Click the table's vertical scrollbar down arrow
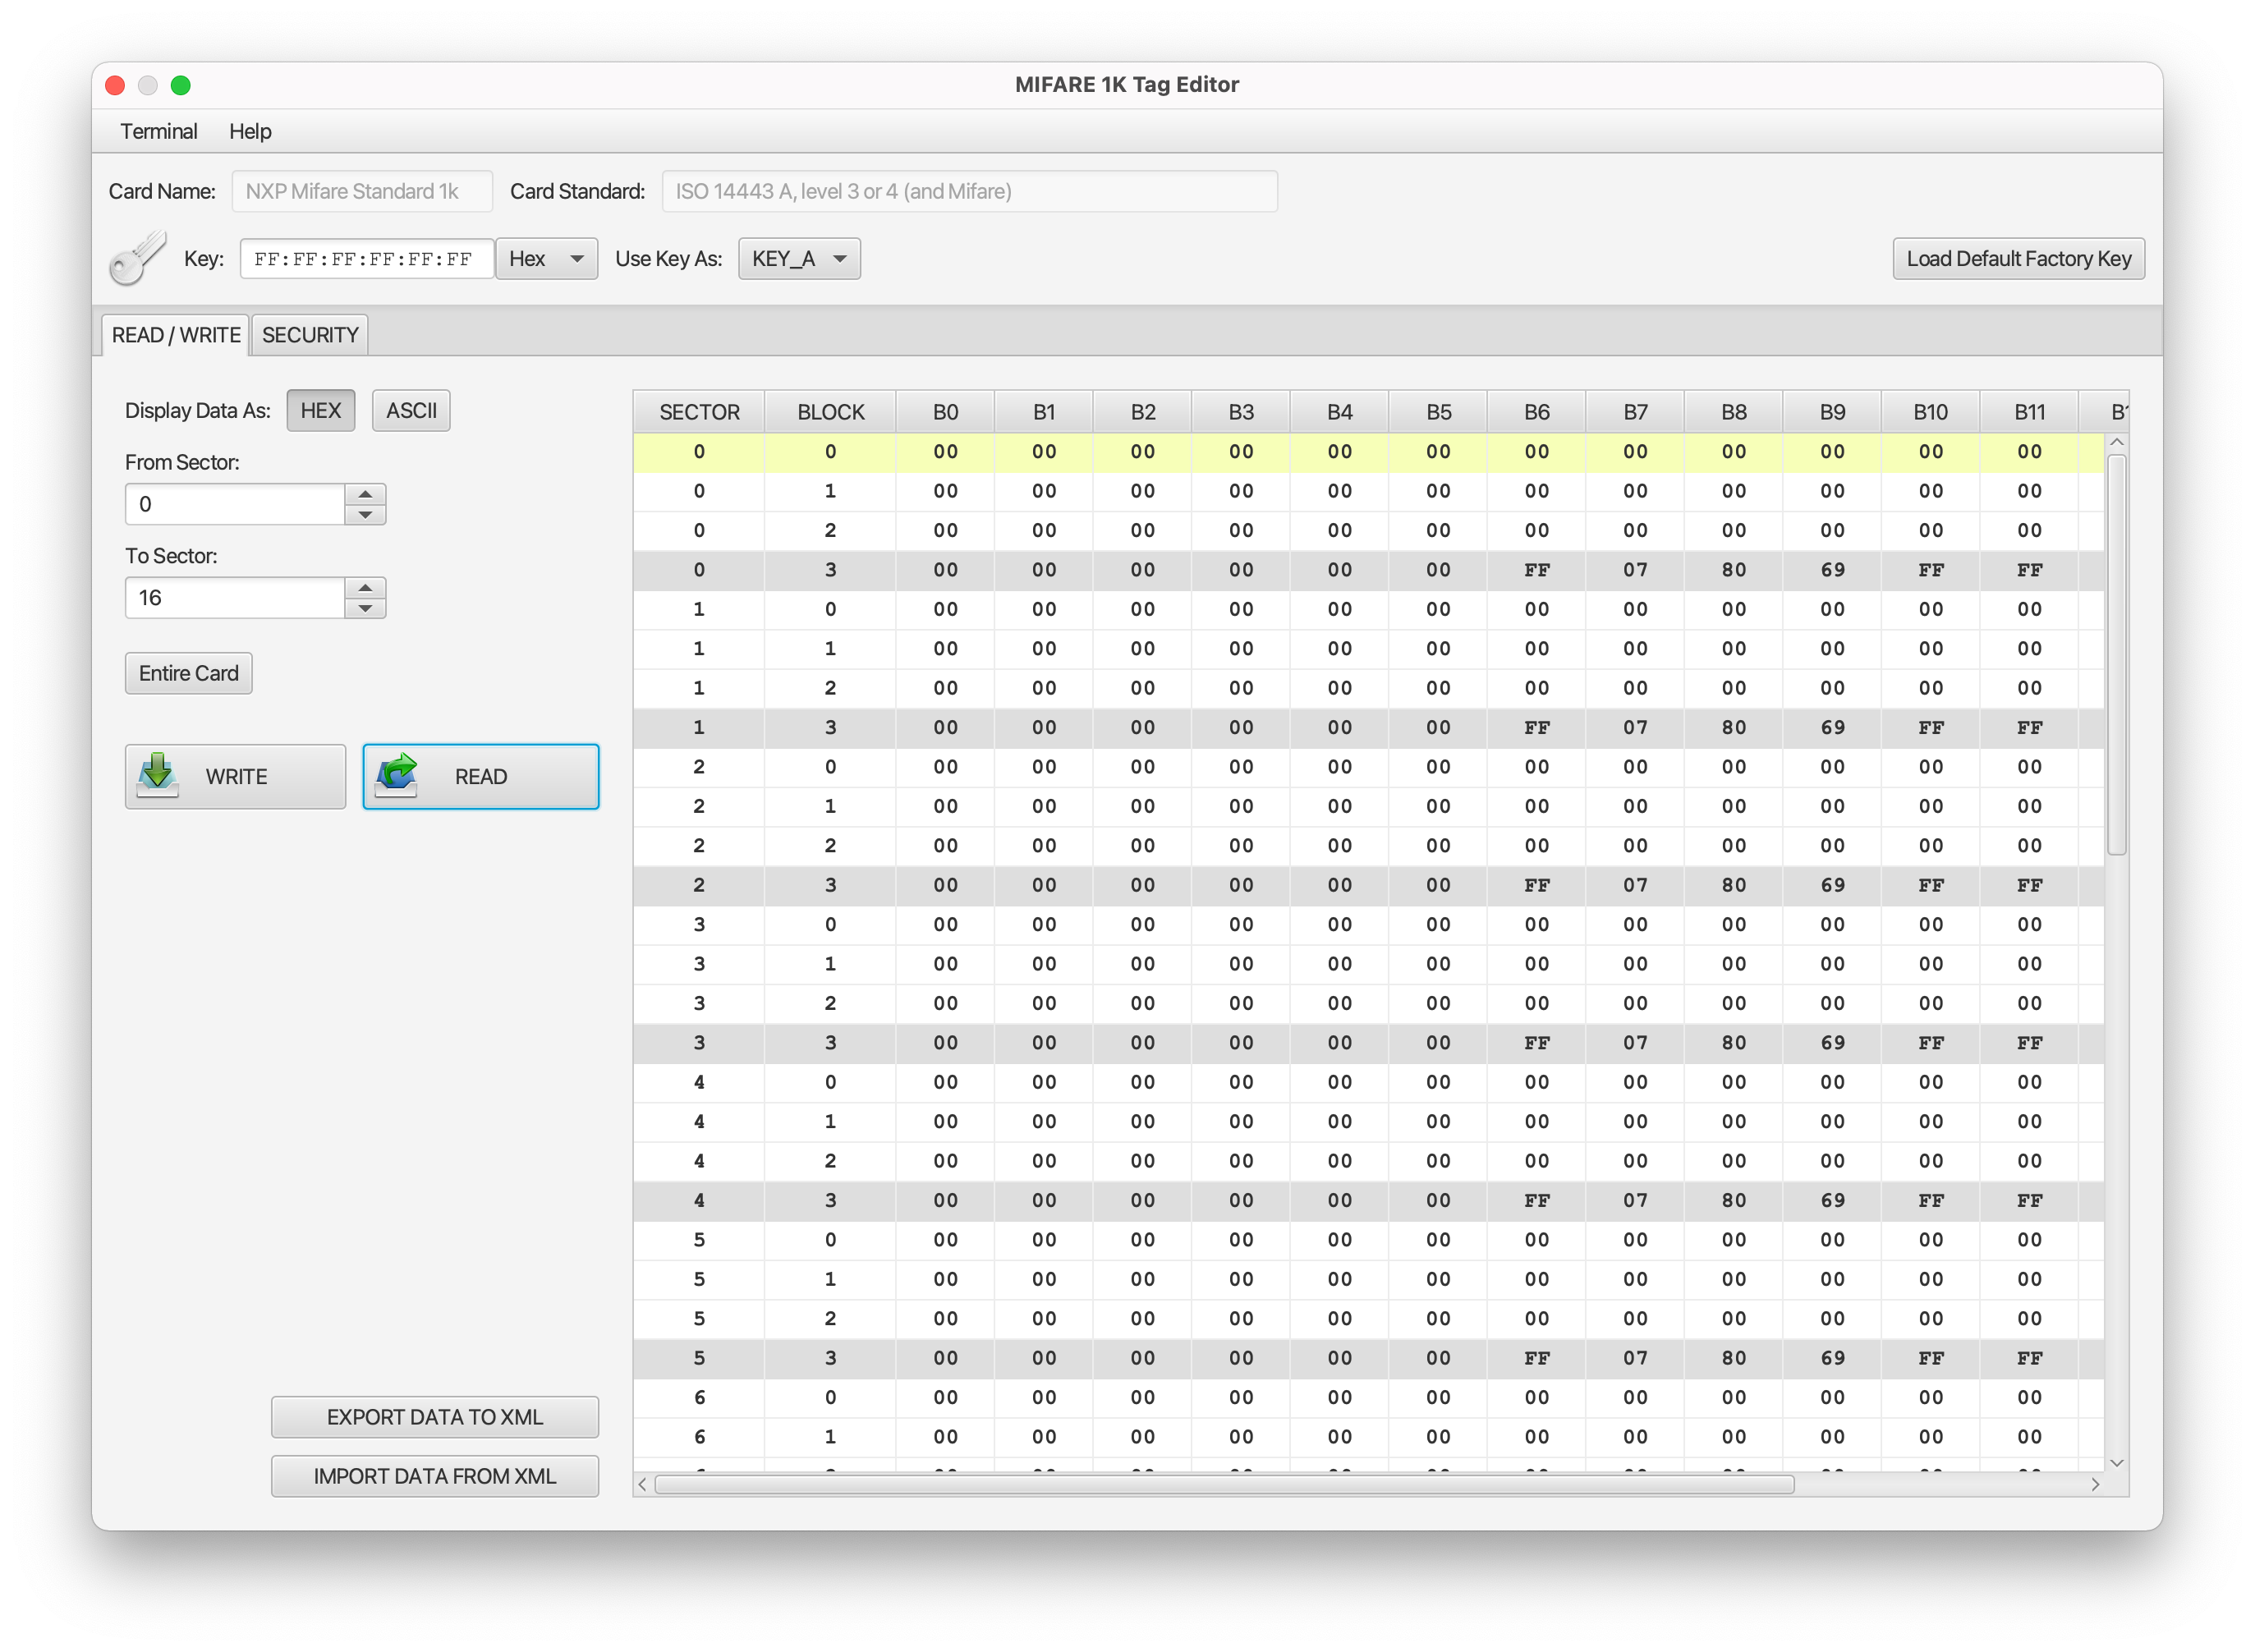The width and height of the screenshot is (2255, 1652). [2116, 1462]
